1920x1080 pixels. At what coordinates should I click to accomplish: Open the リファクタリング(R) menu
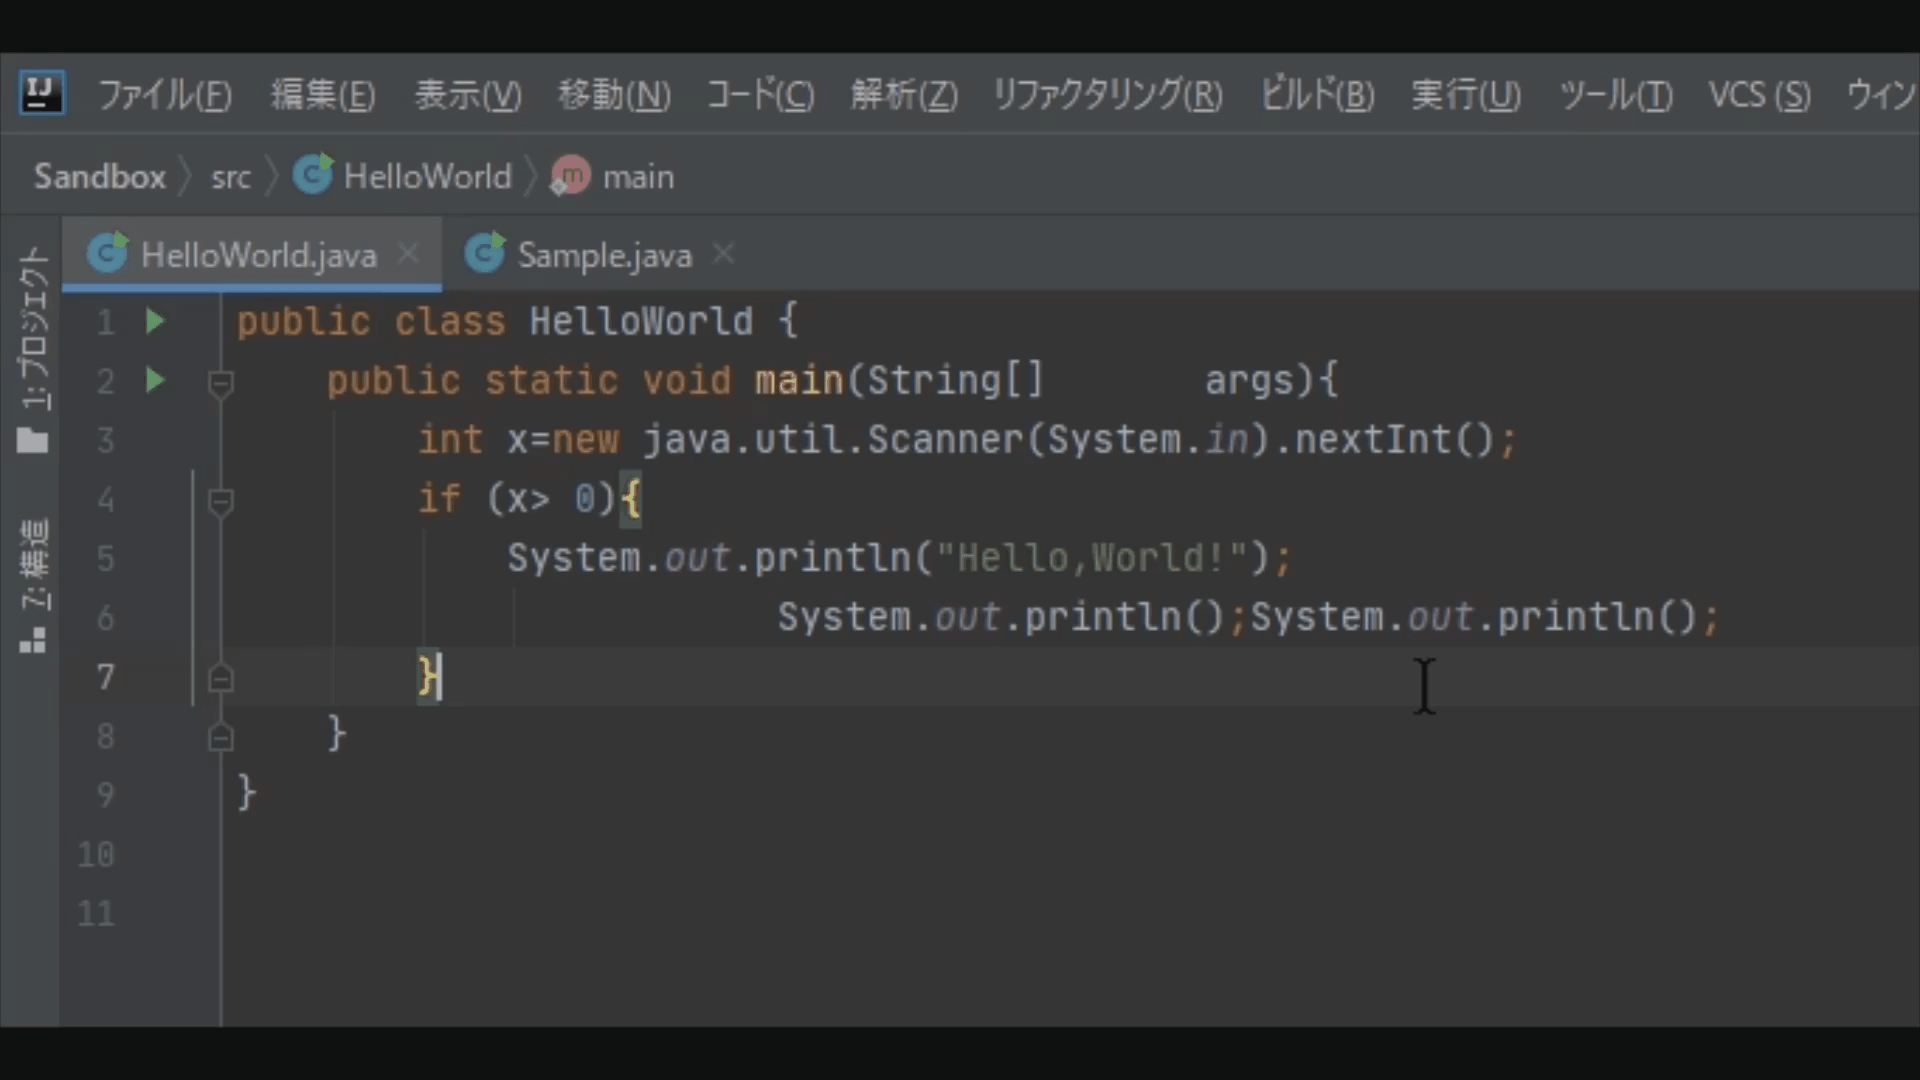tap(1107, 95)
